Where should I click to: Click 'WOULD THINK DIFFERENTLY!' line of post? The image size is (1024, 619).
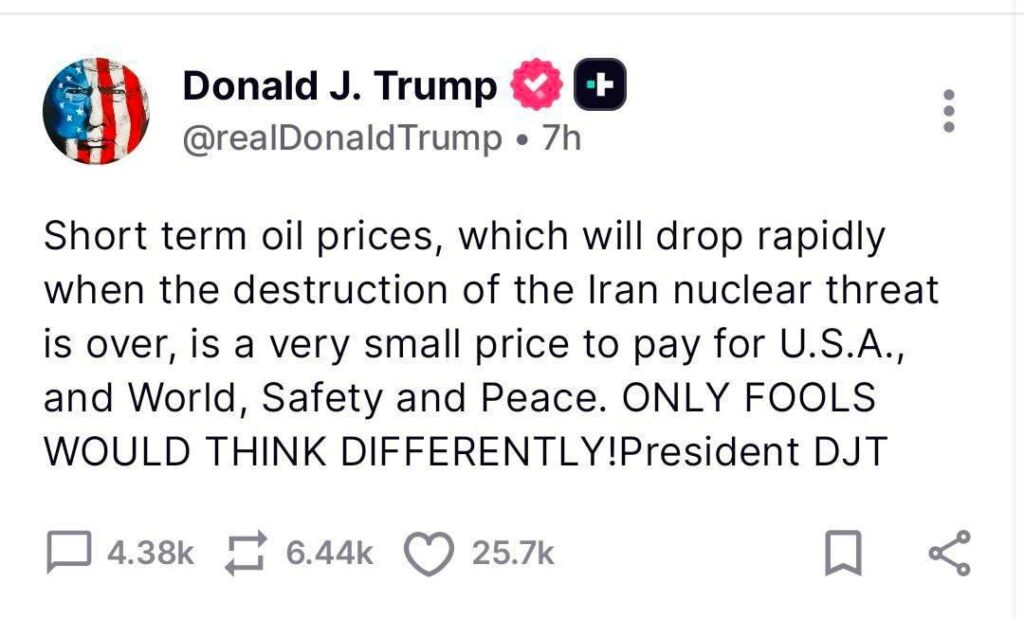pos(332,451)
